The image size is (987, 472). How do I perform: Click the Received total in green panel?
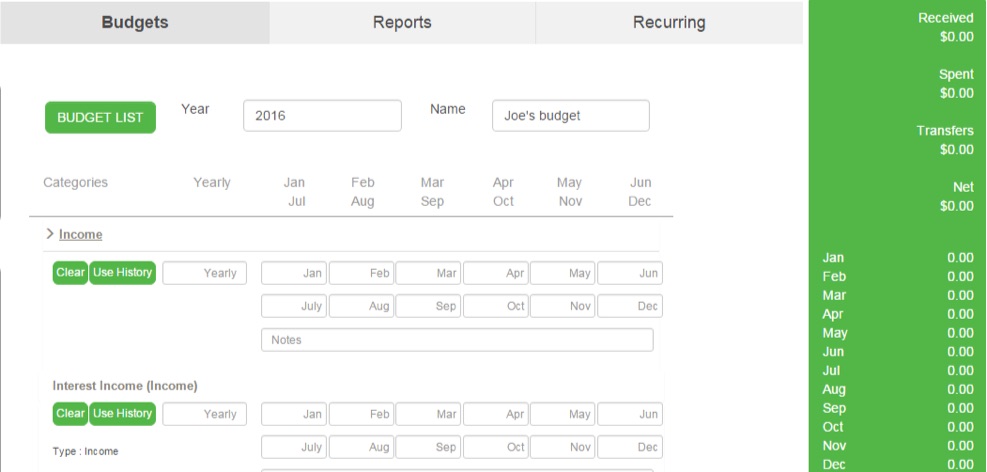coord(945,28)
